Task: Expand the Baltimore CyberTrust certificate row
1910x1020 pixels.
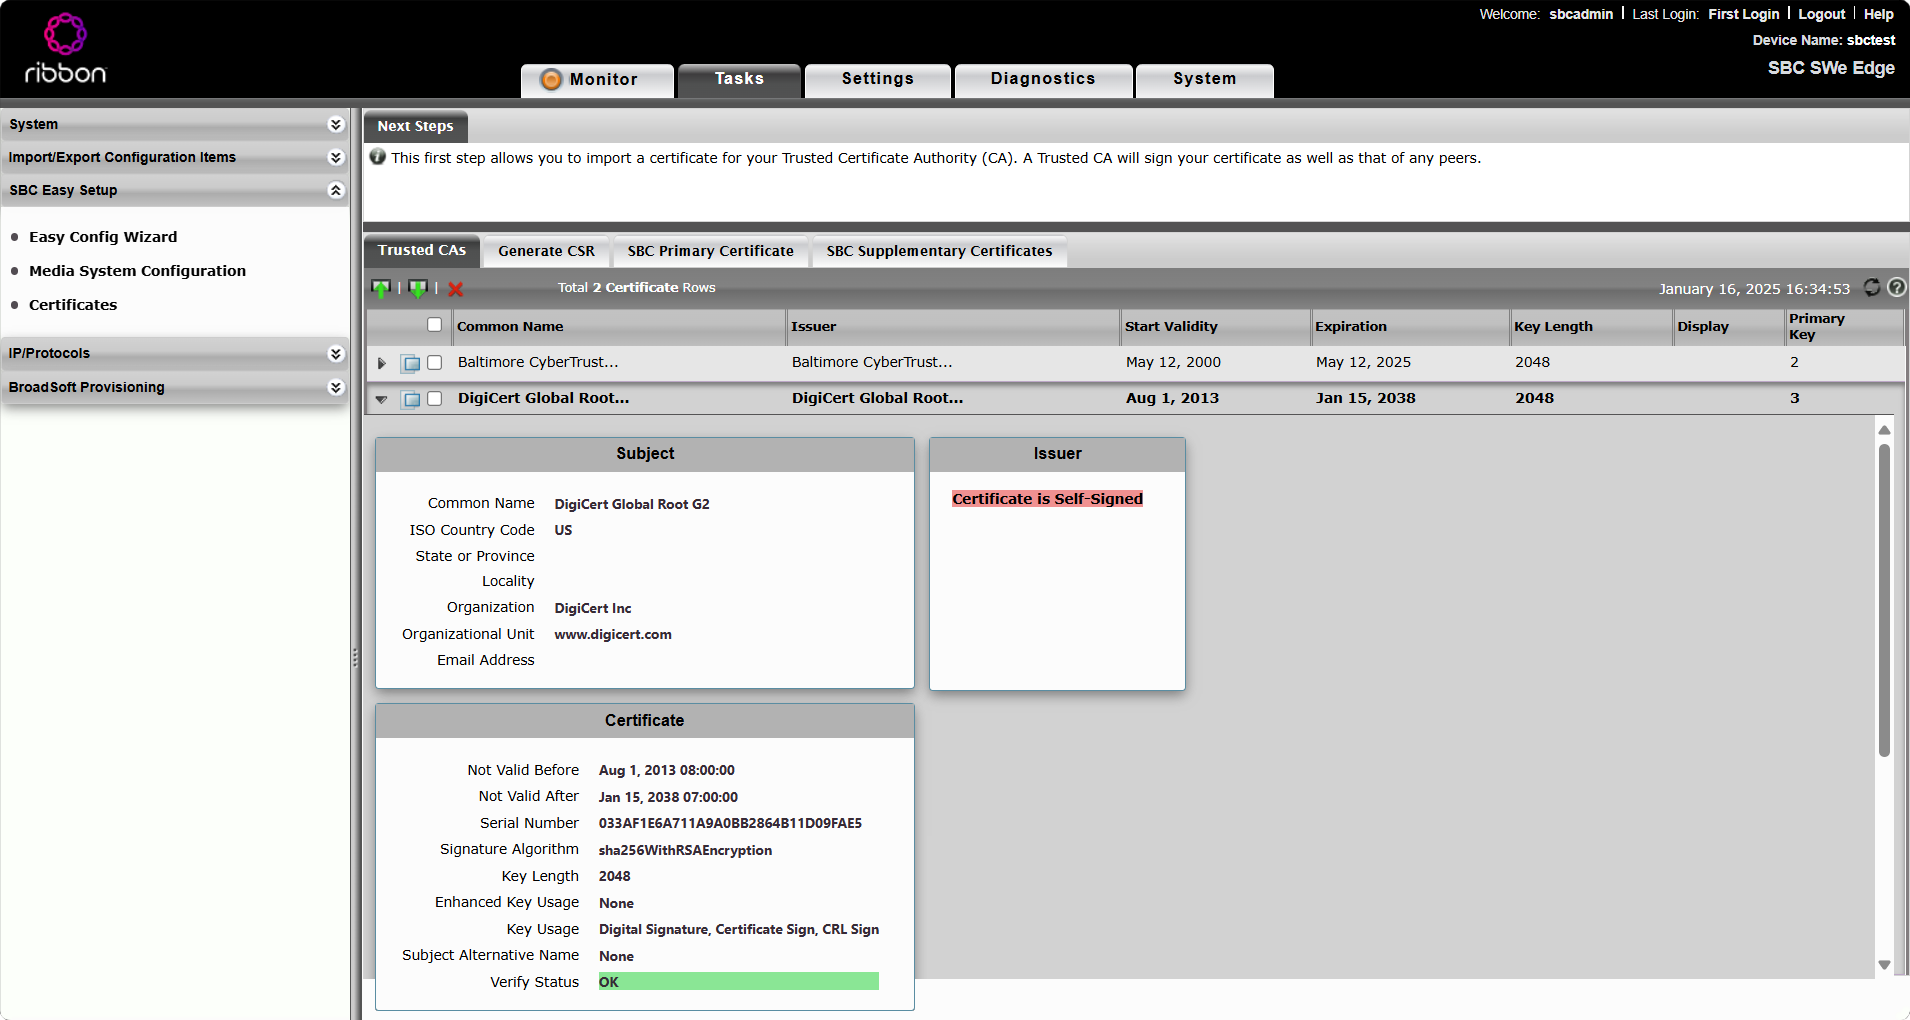Action: click(x=381, y=363)
